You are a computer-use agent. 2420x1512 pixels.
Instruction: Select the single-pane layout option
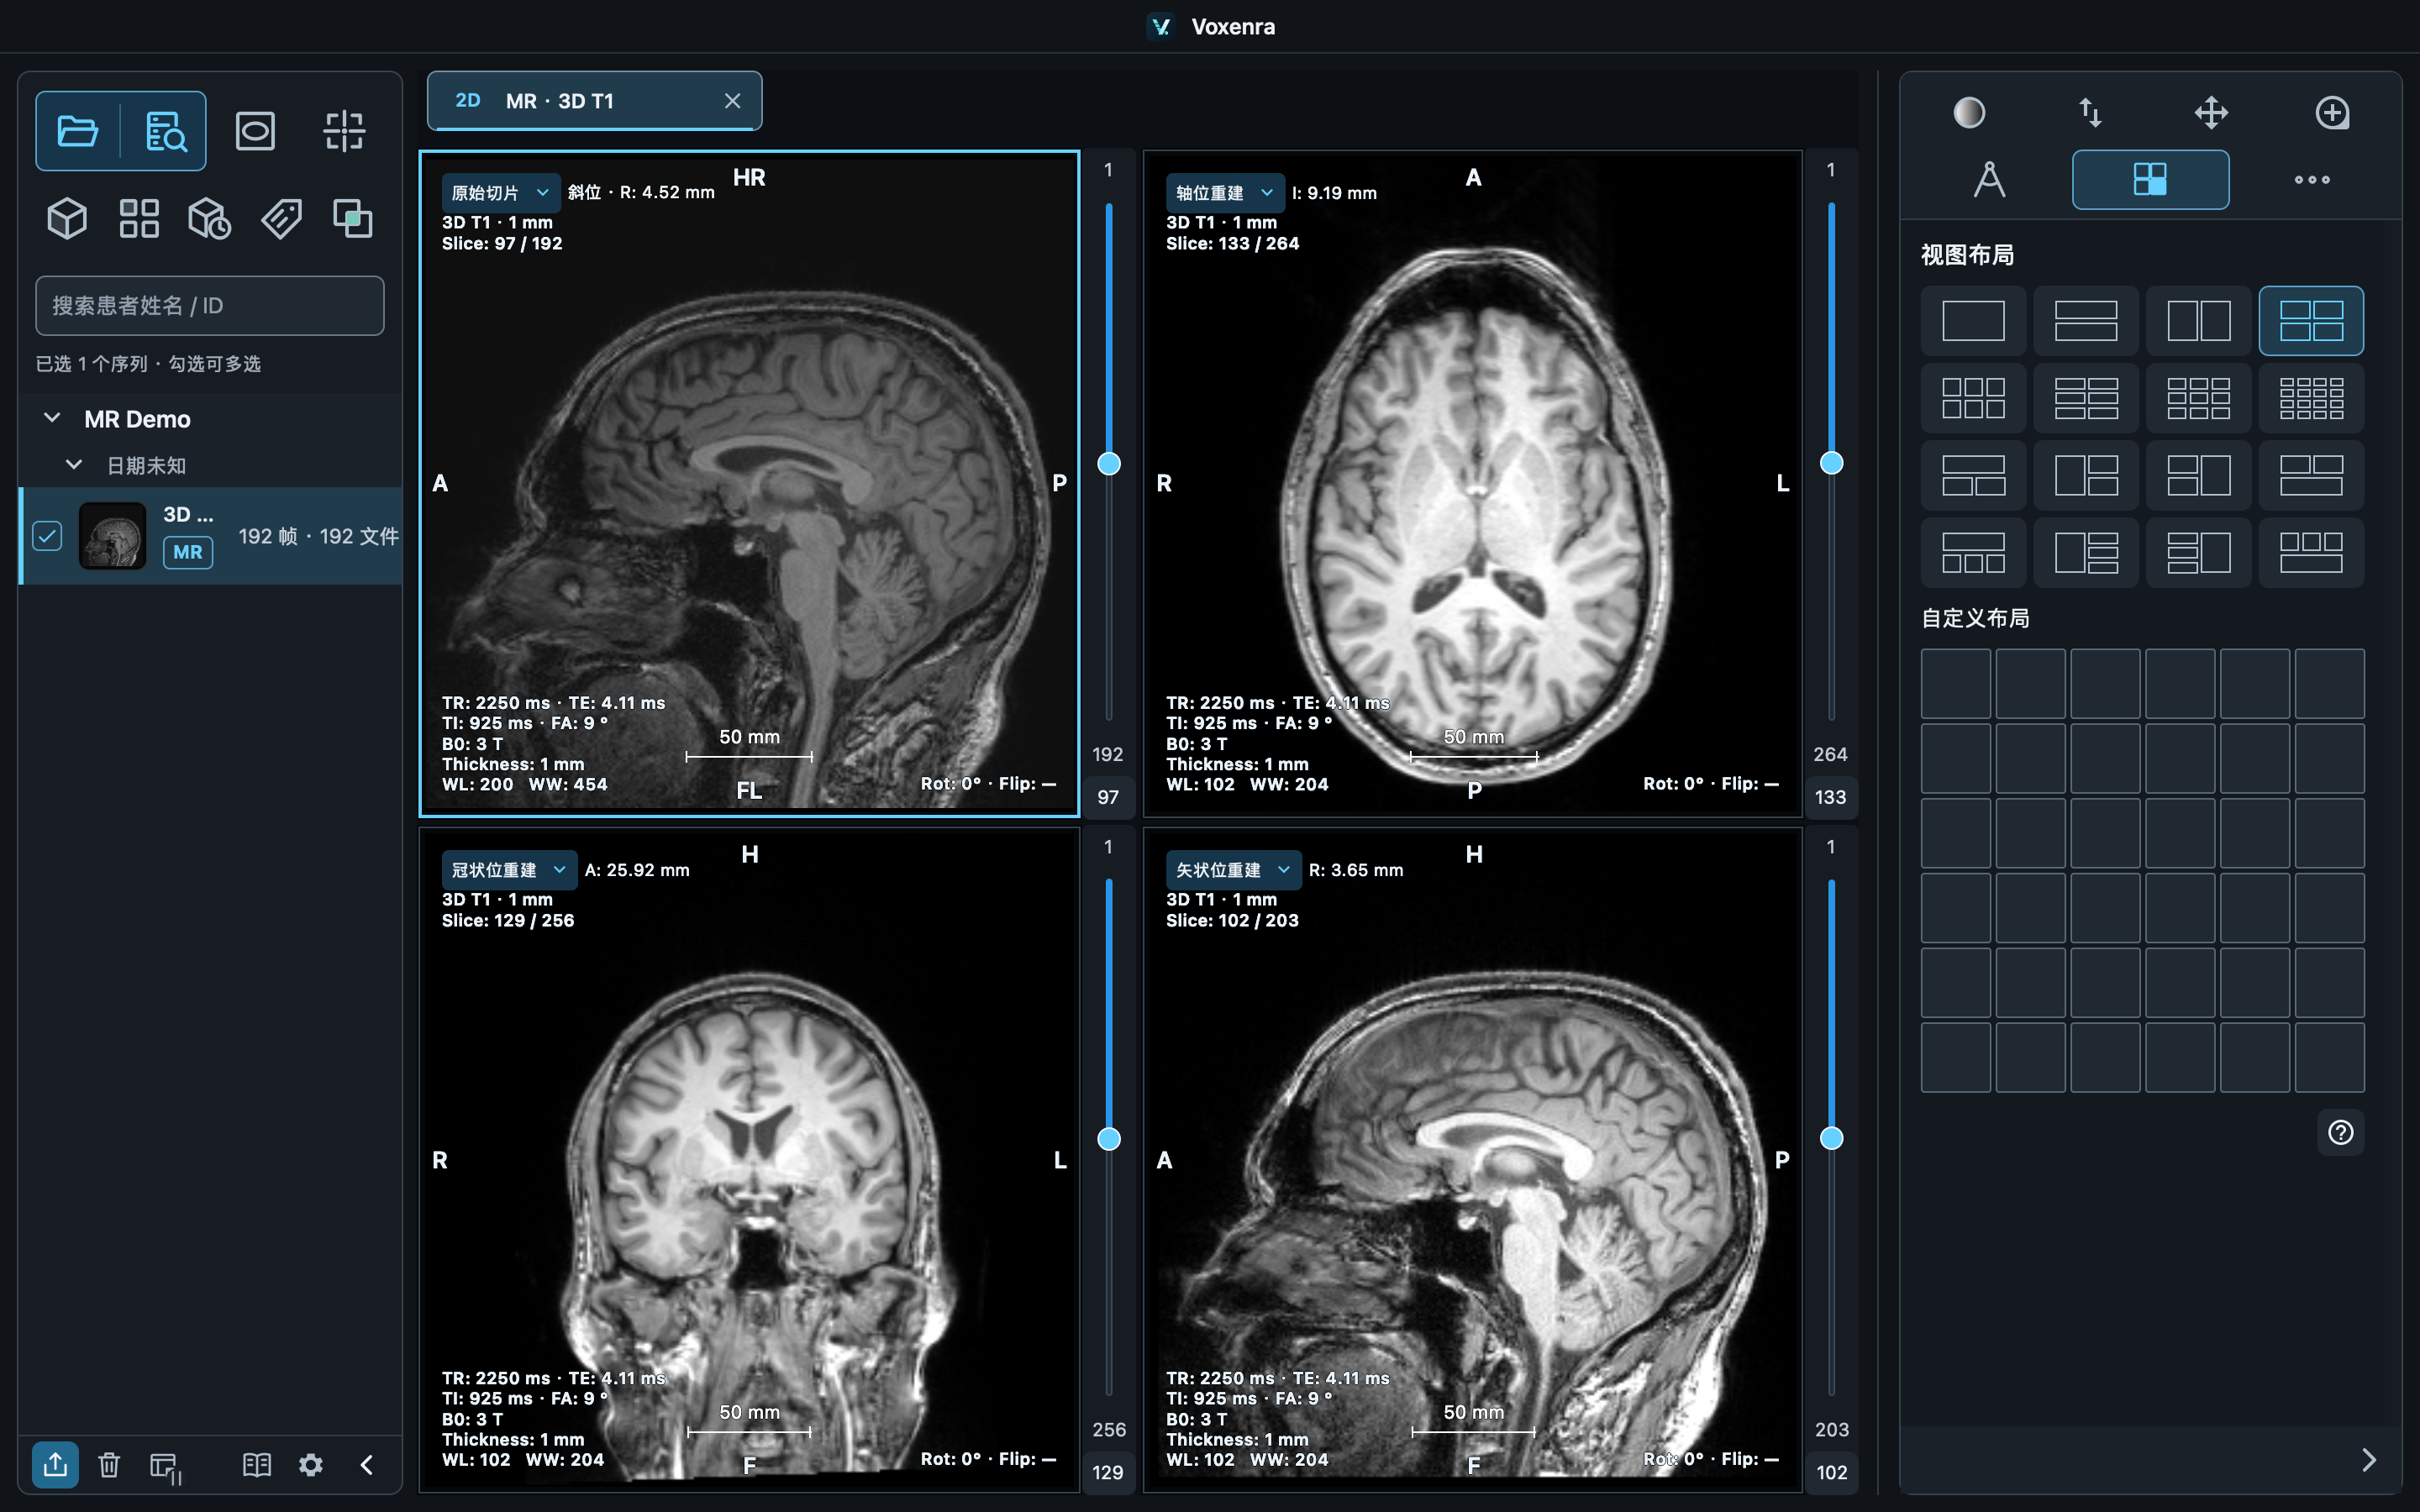click(1973, 321)
